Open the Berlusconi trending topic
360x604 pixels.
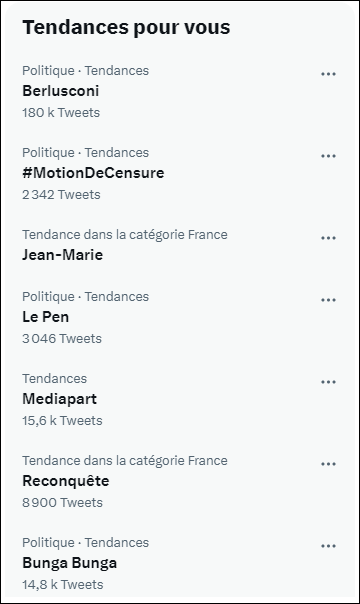(61, 91)
